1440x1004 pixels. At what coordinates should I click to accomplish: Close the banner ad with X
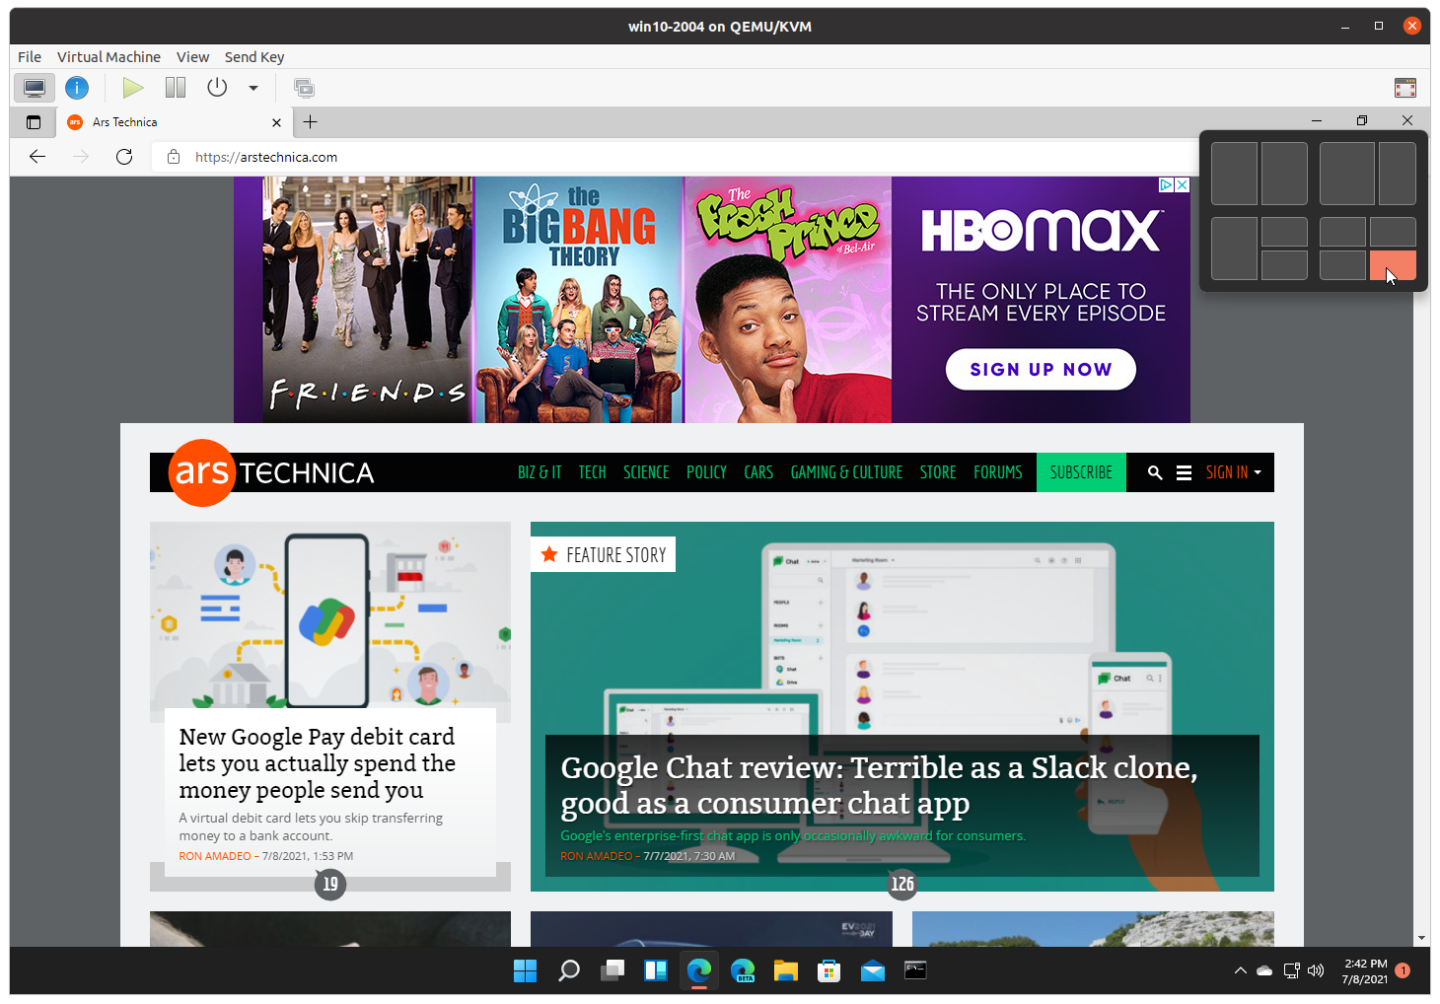(1182, 185)
